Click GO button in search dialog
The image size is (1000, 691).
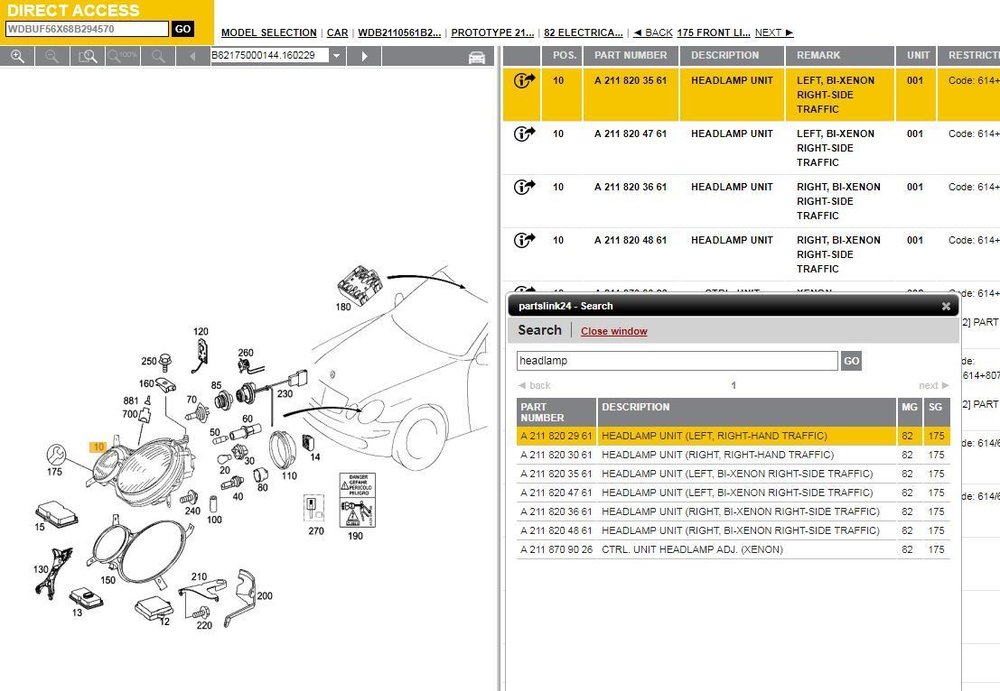click(851, 360)
